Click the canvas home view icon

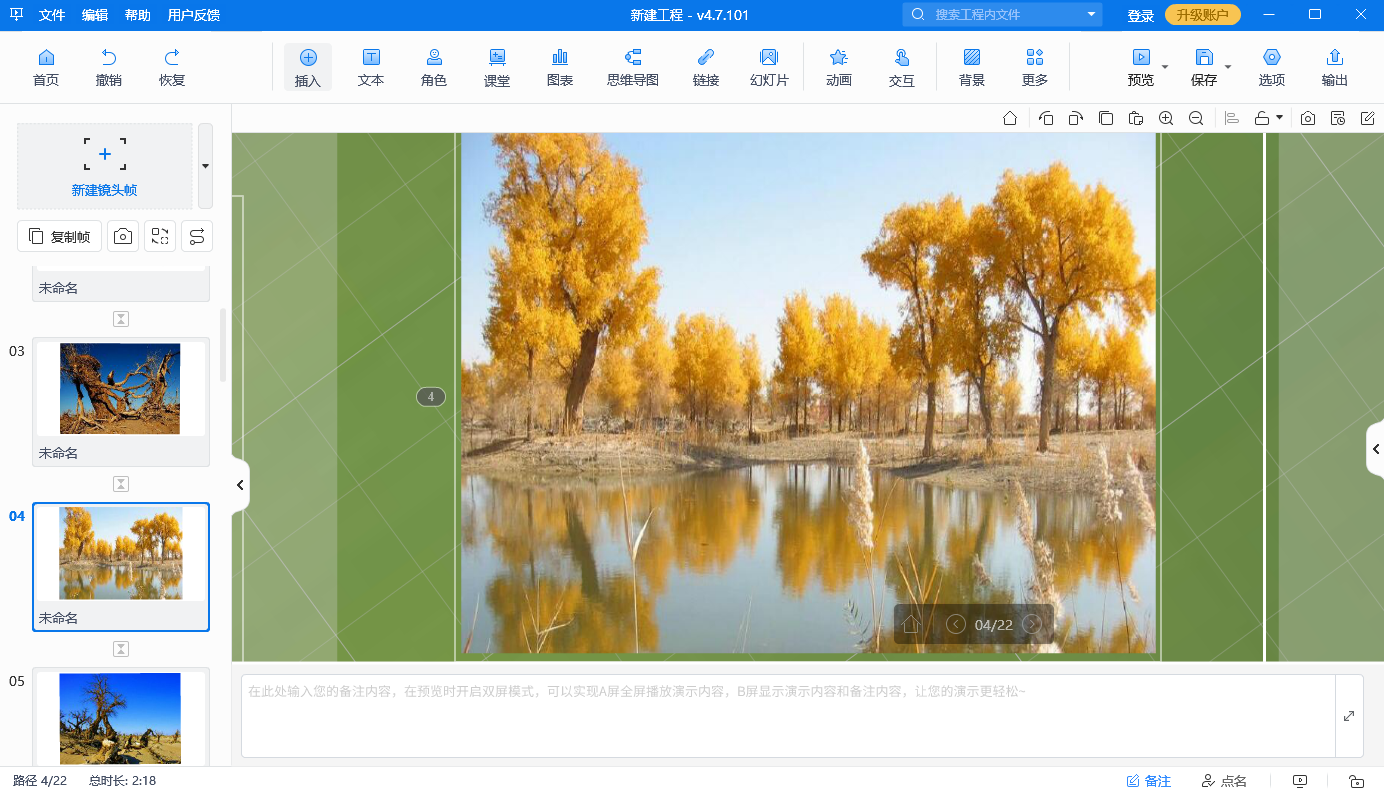(1010, 118)
